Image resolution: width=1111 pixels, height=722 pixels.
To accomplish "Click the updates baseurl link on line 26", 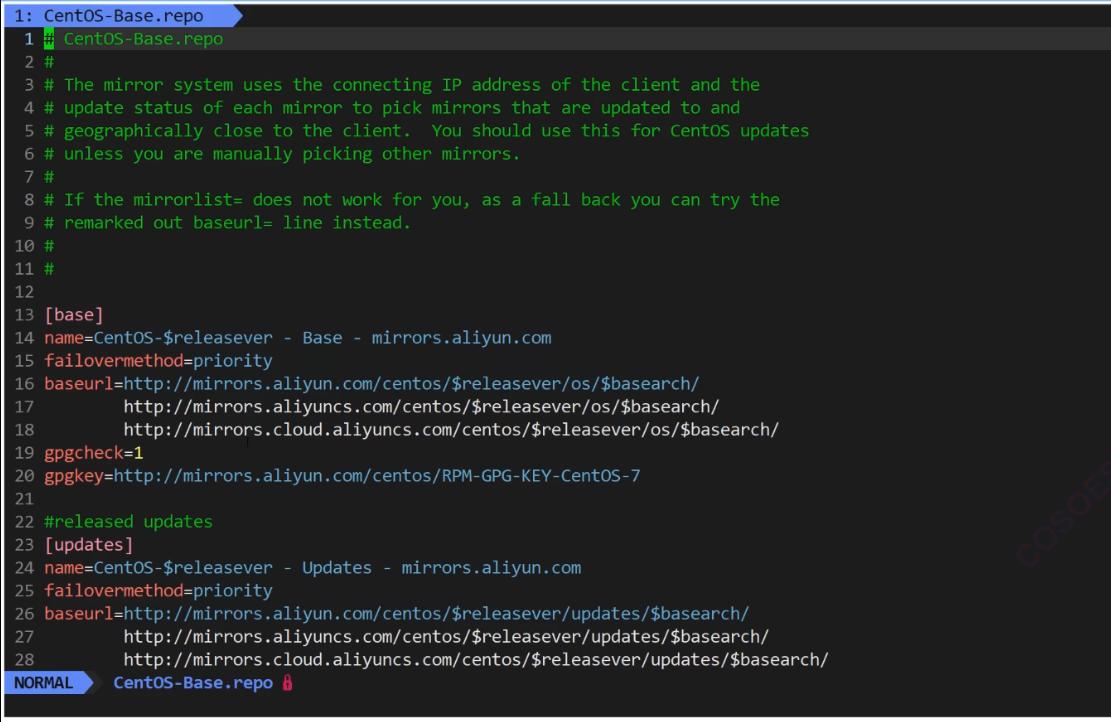I will [x=436, y=614].
